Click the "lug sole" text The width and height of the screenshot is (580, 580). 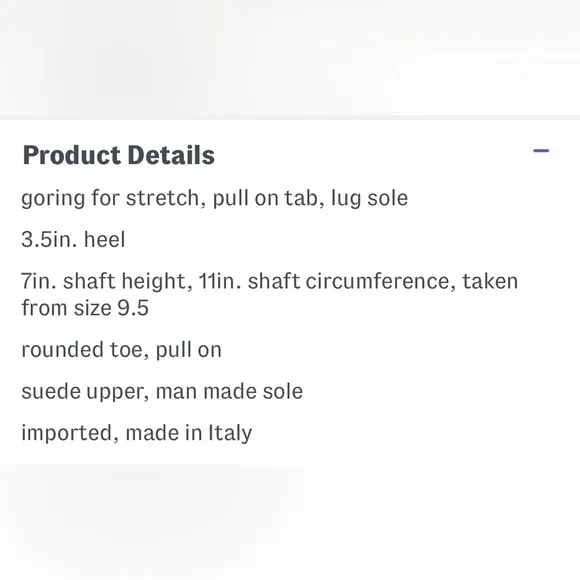(369, 198)
